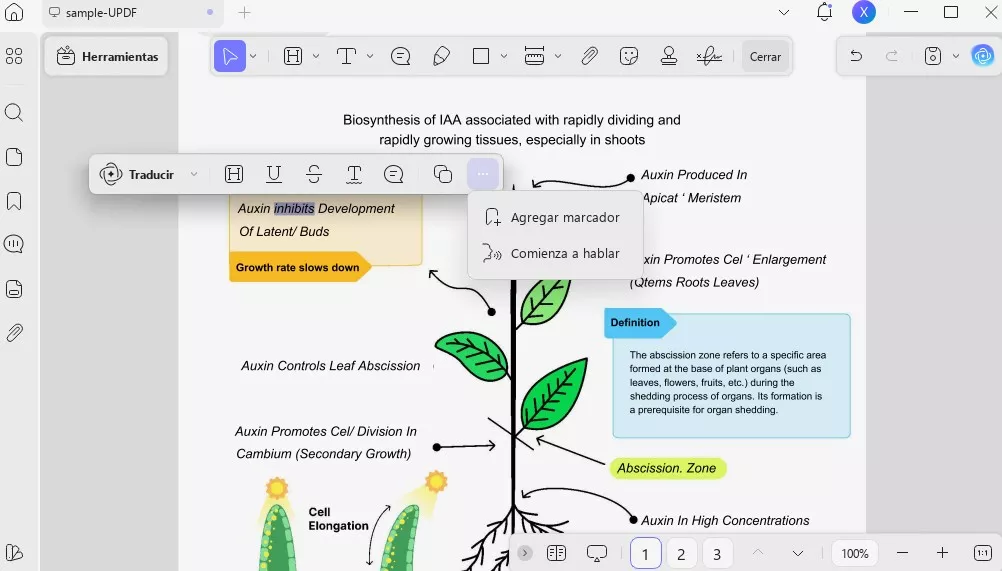Go to page 1 button

point(645,554)
